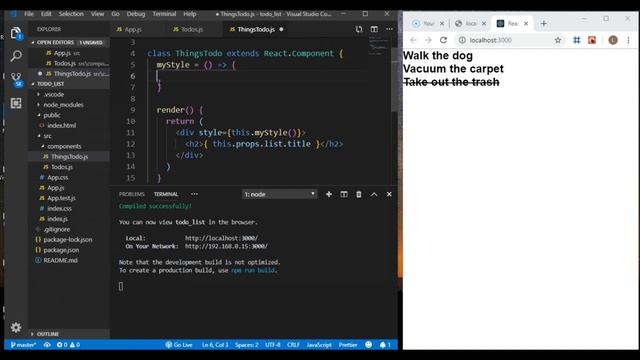Open notifications bell in the status bar

pos(385,345)
